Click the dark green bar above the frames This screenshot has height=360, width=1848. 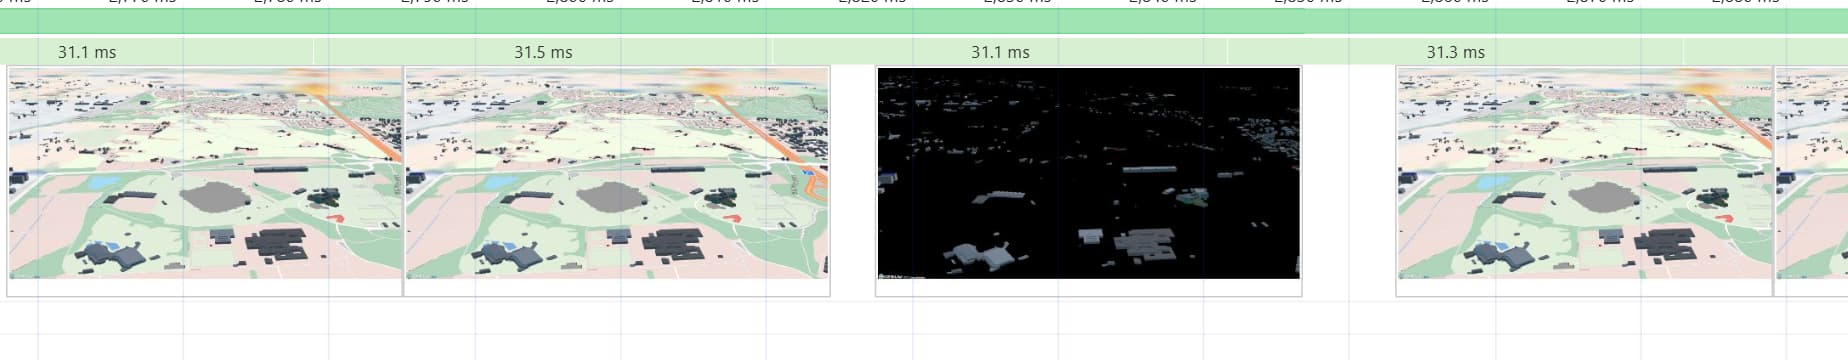click(924, 21)
